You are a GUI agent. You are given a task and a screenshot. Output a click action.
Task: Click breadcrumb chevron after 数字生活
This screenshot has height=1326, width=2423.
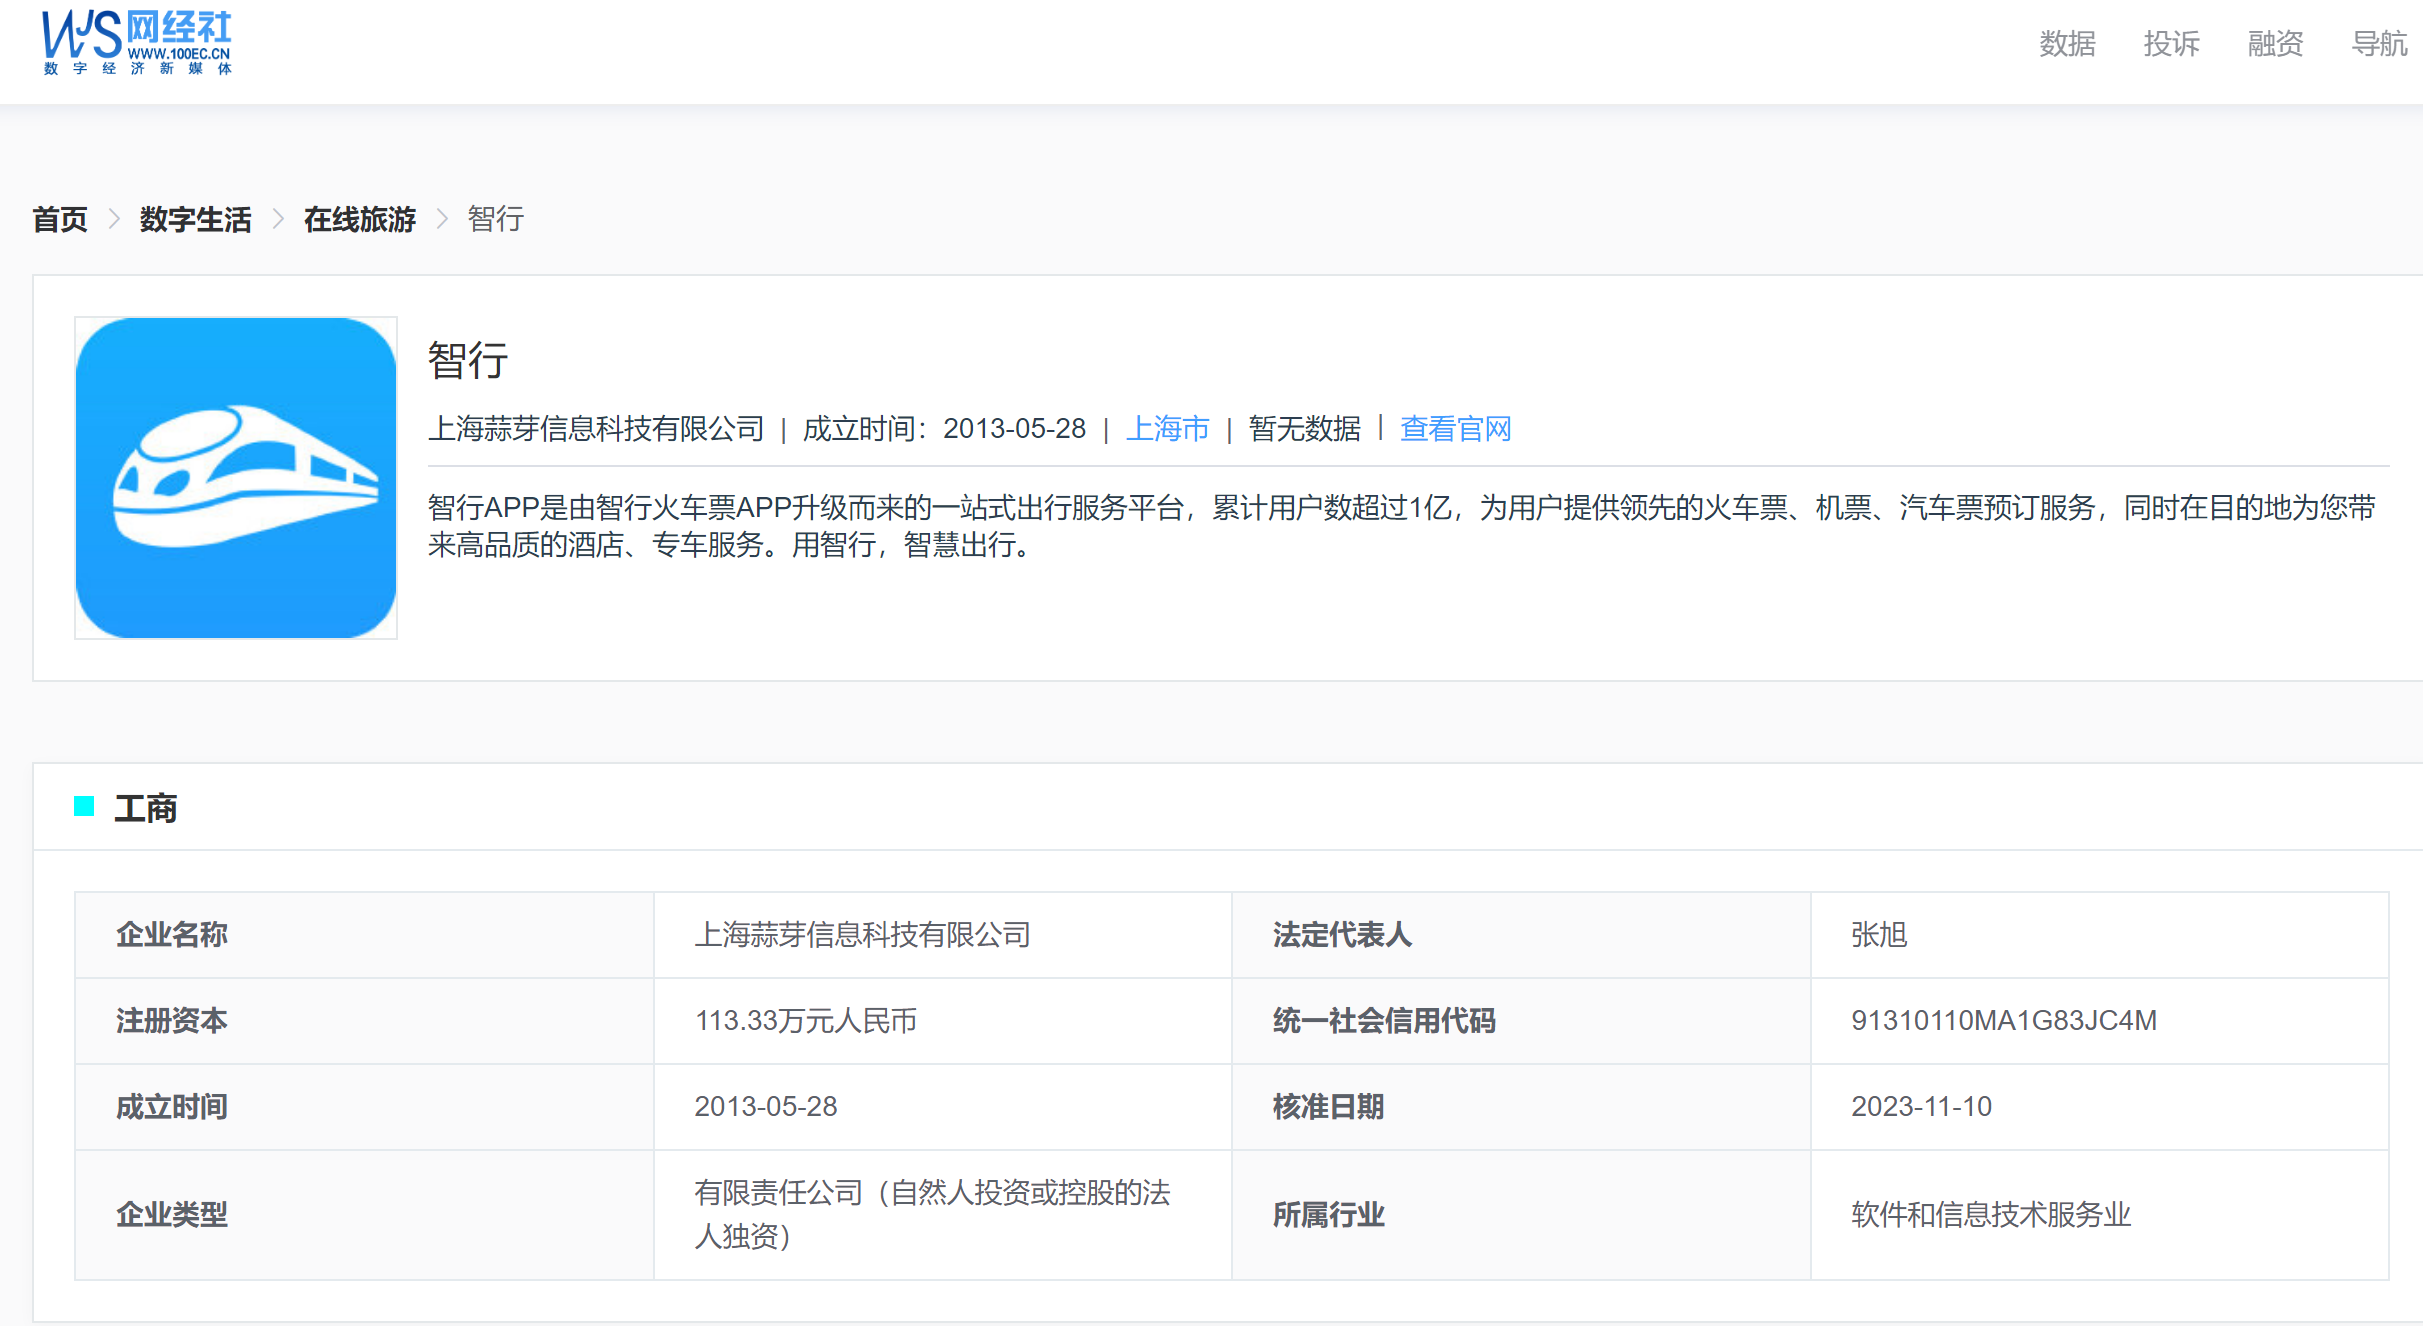tap(278, 219)
